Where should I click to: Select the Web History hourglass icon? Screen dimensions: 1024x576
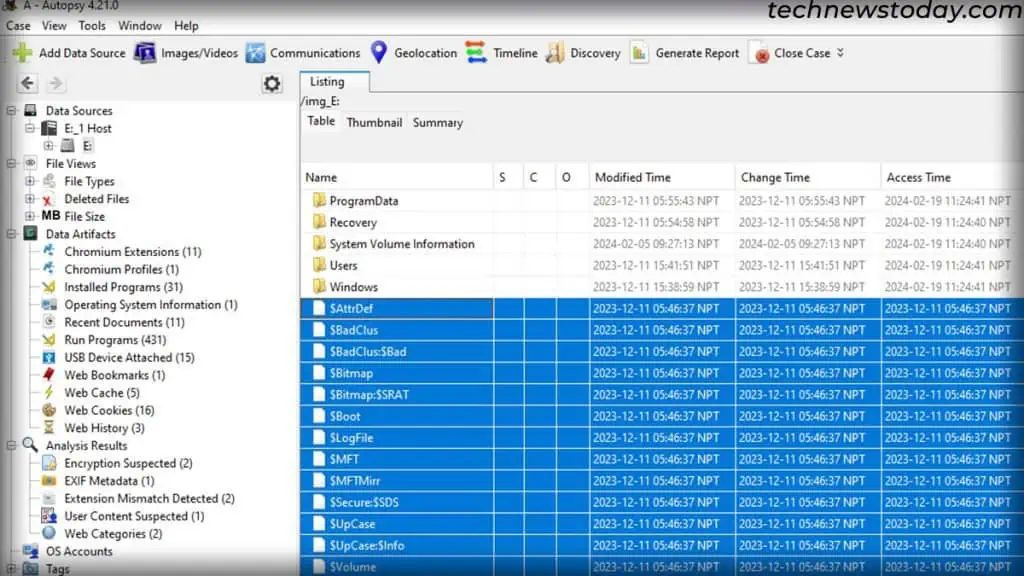tap(49, 428)
